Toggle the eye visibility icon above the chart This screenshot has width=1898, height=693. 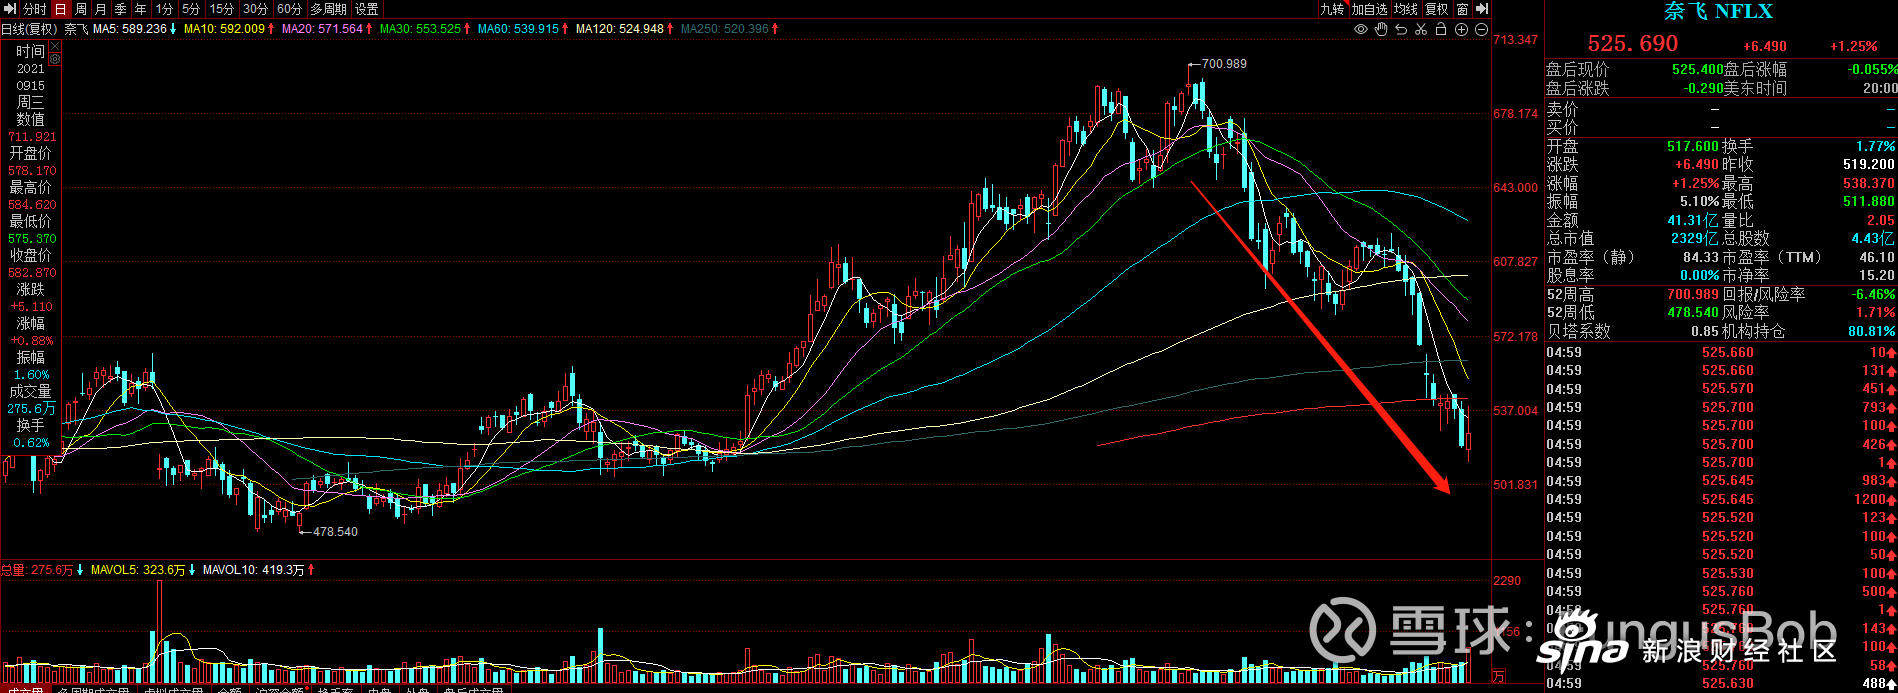(x=1361, y=30)
